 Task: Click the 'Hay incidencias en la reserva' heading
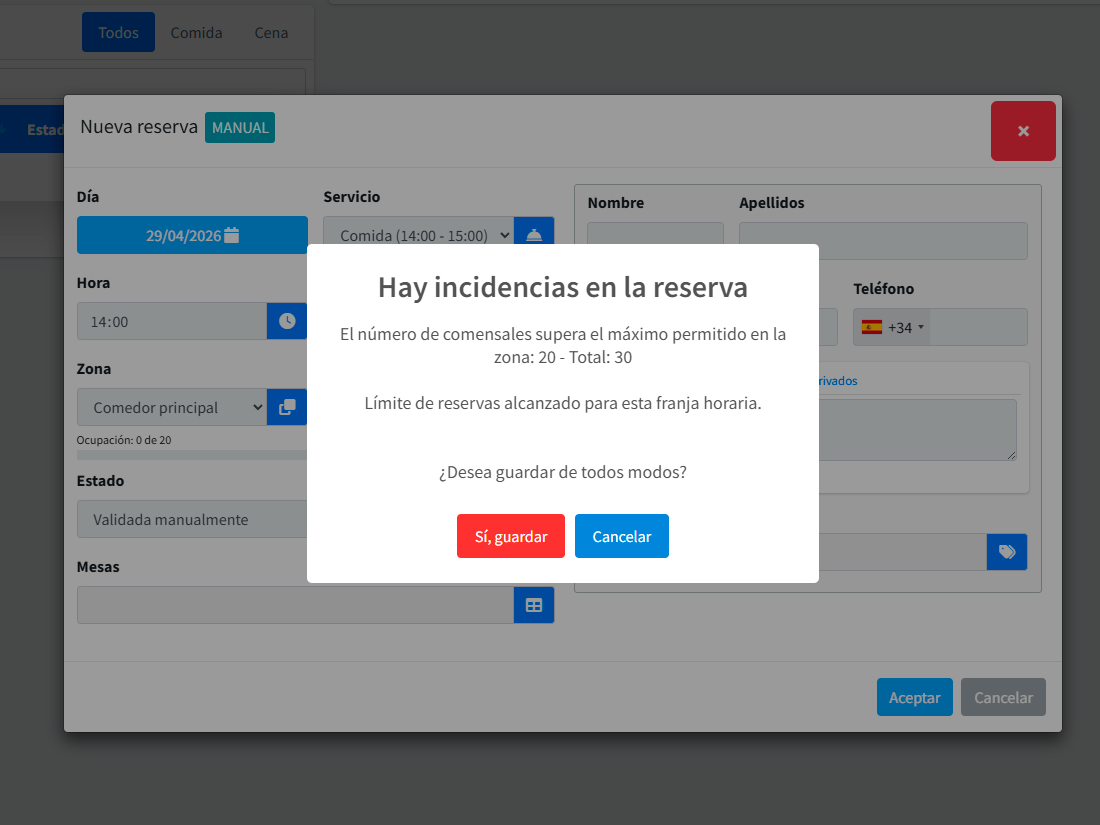[563, 287]
